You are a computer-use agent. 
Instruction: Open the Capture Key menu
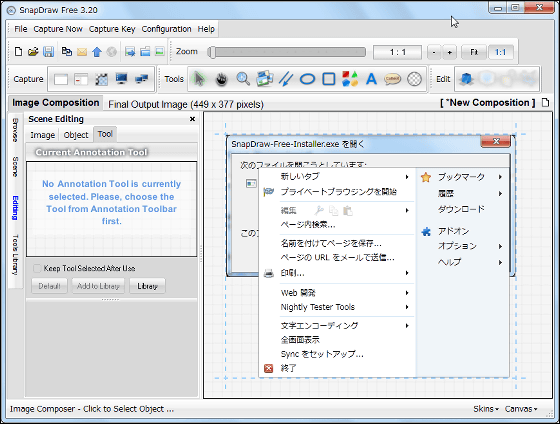(x=112, y=29)
